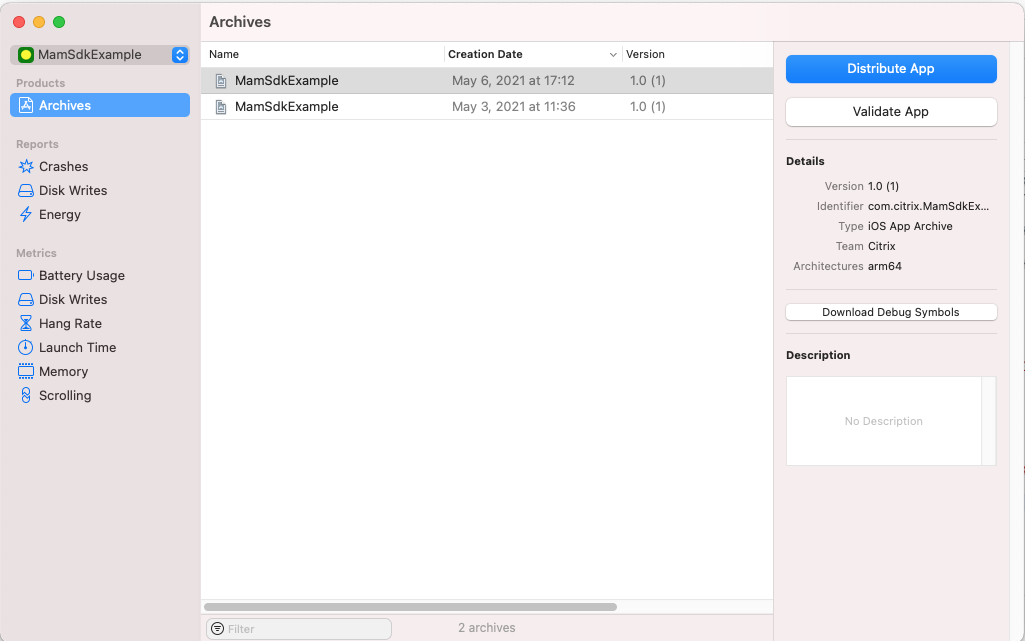
Task: Click the truncated Identifier com.citrix.MamSdkEx… value
Action: 928,206
